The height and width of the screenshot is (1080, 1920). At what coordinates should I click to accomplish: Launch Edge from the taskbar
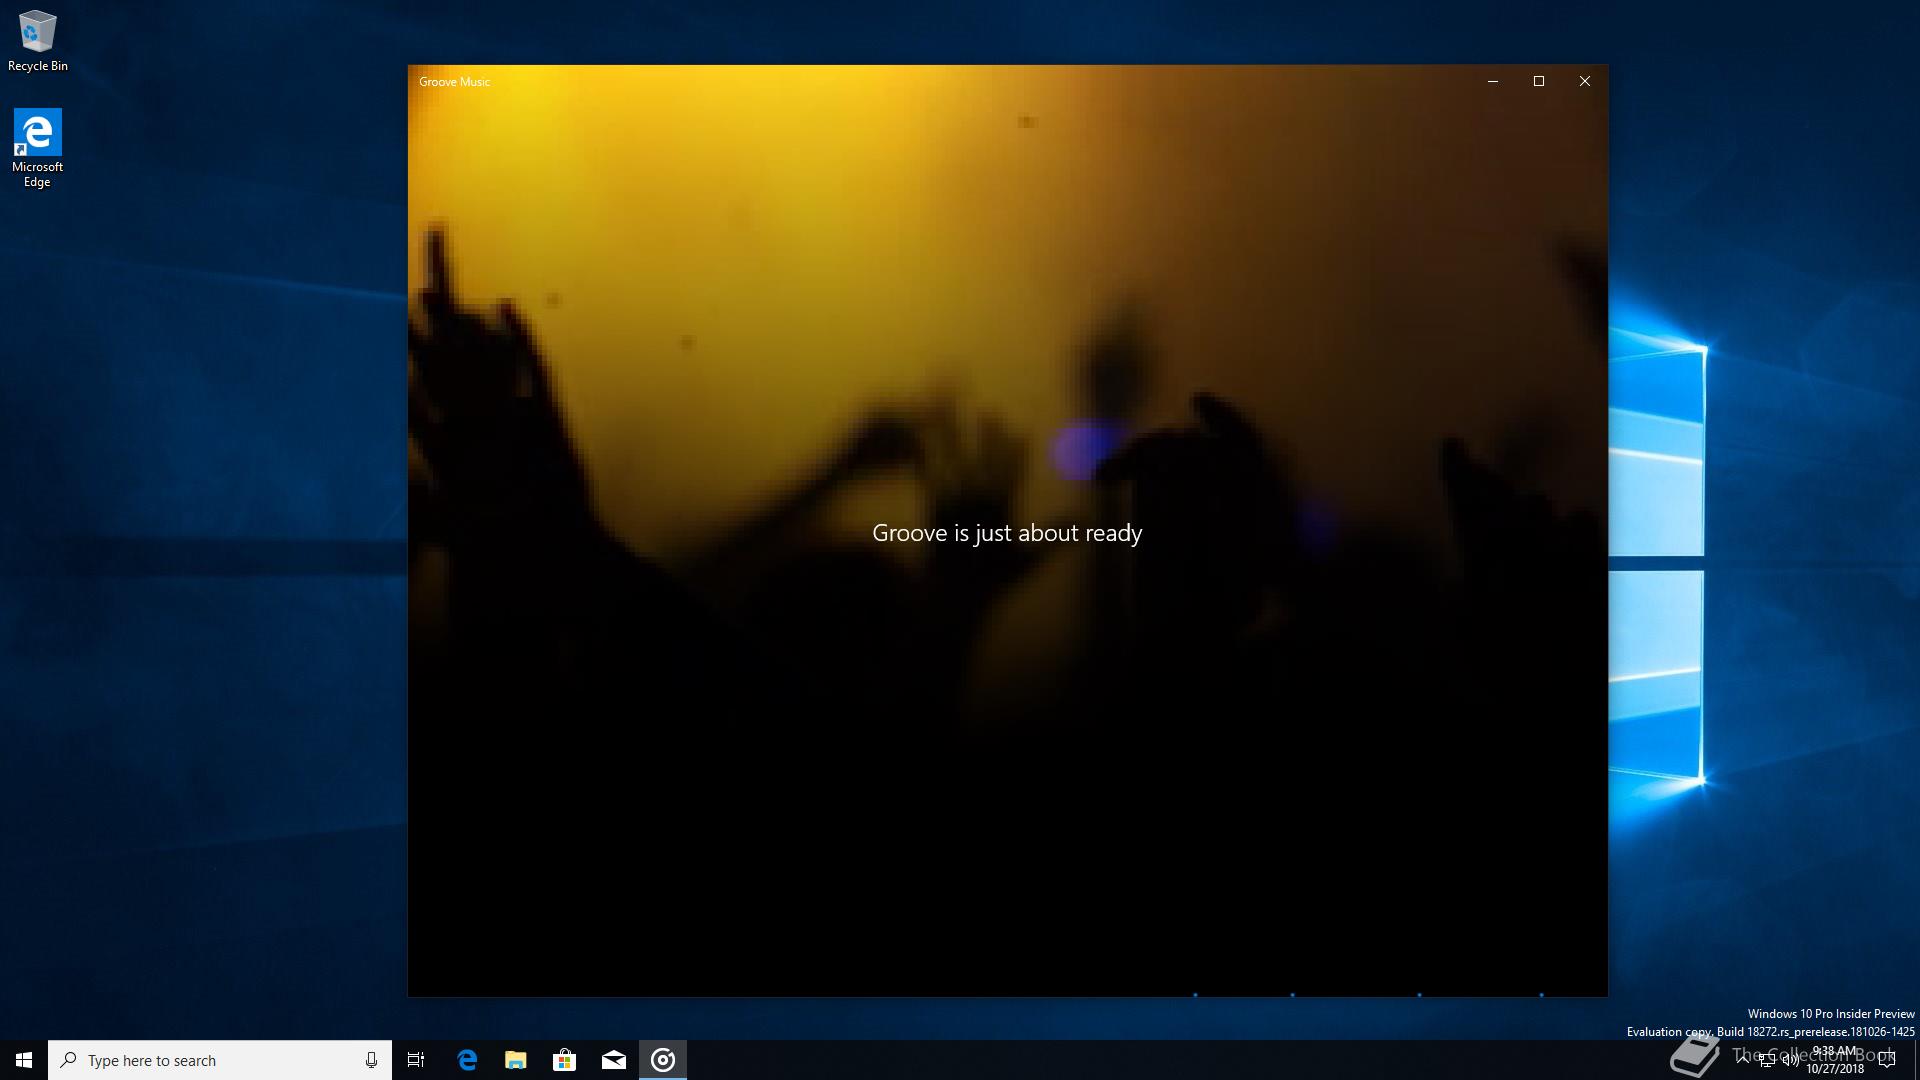(467, 1060)
